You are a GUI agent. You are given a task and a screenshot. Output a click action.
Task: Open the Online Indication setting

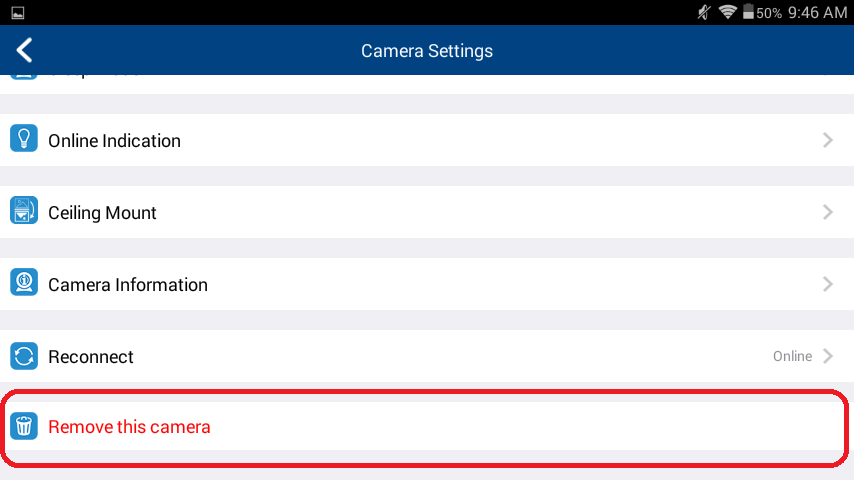point(427,140)
